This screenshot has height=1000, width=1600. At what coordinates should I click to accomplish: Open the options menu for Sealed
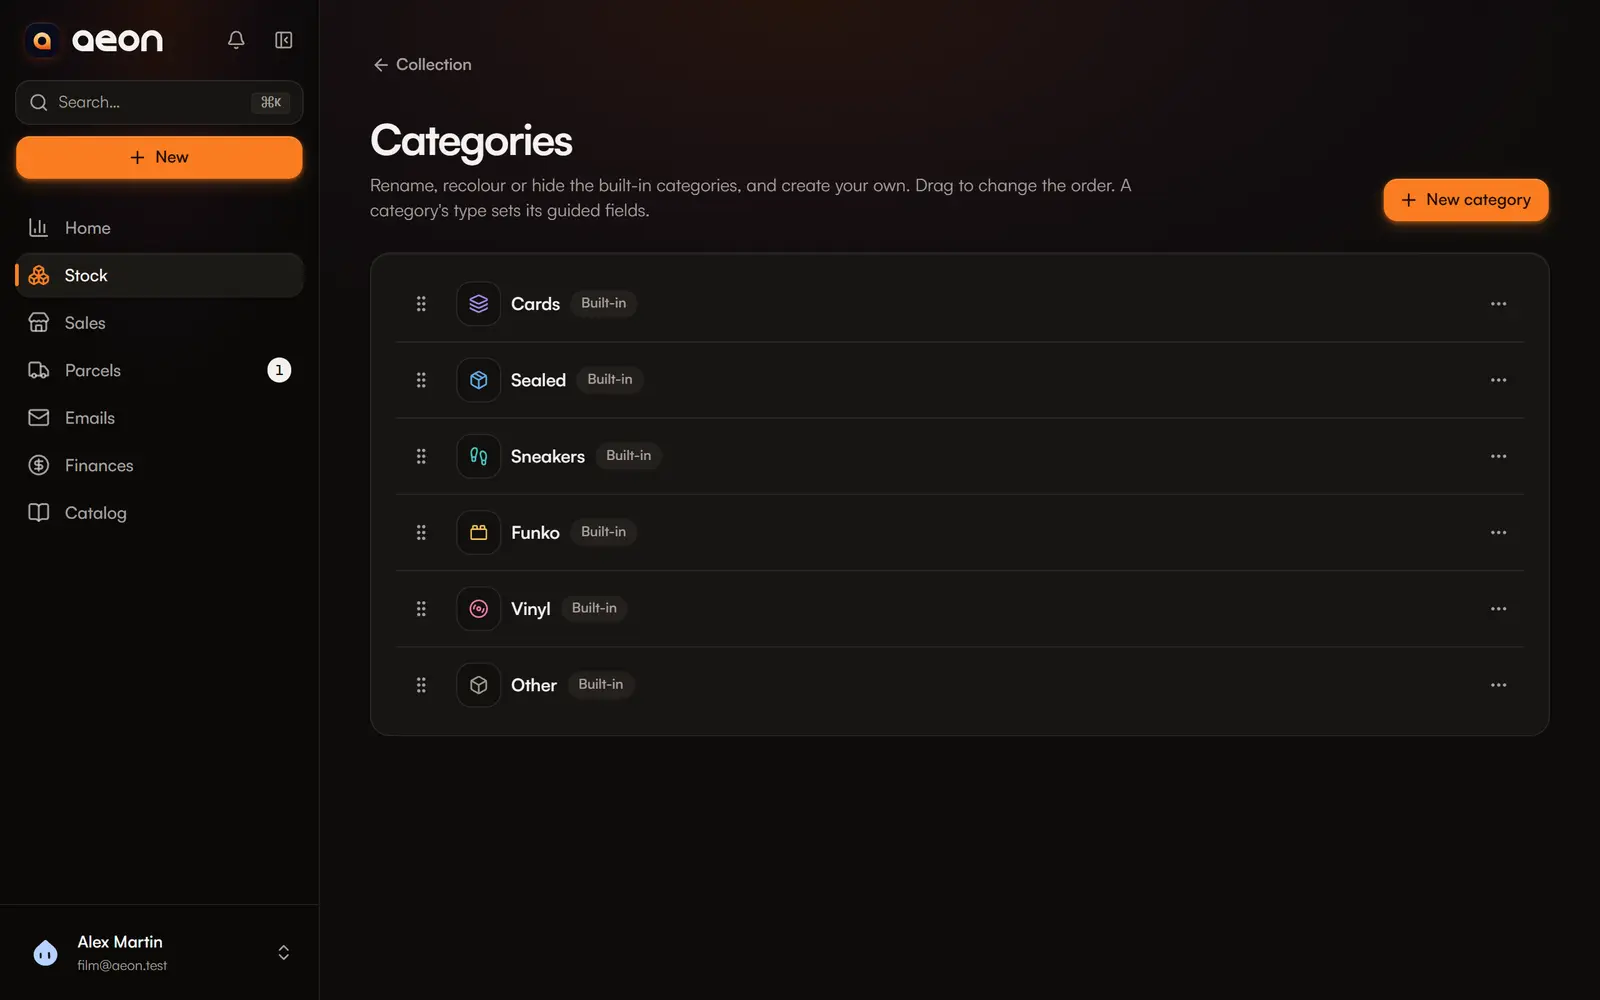pos(1498,380)
